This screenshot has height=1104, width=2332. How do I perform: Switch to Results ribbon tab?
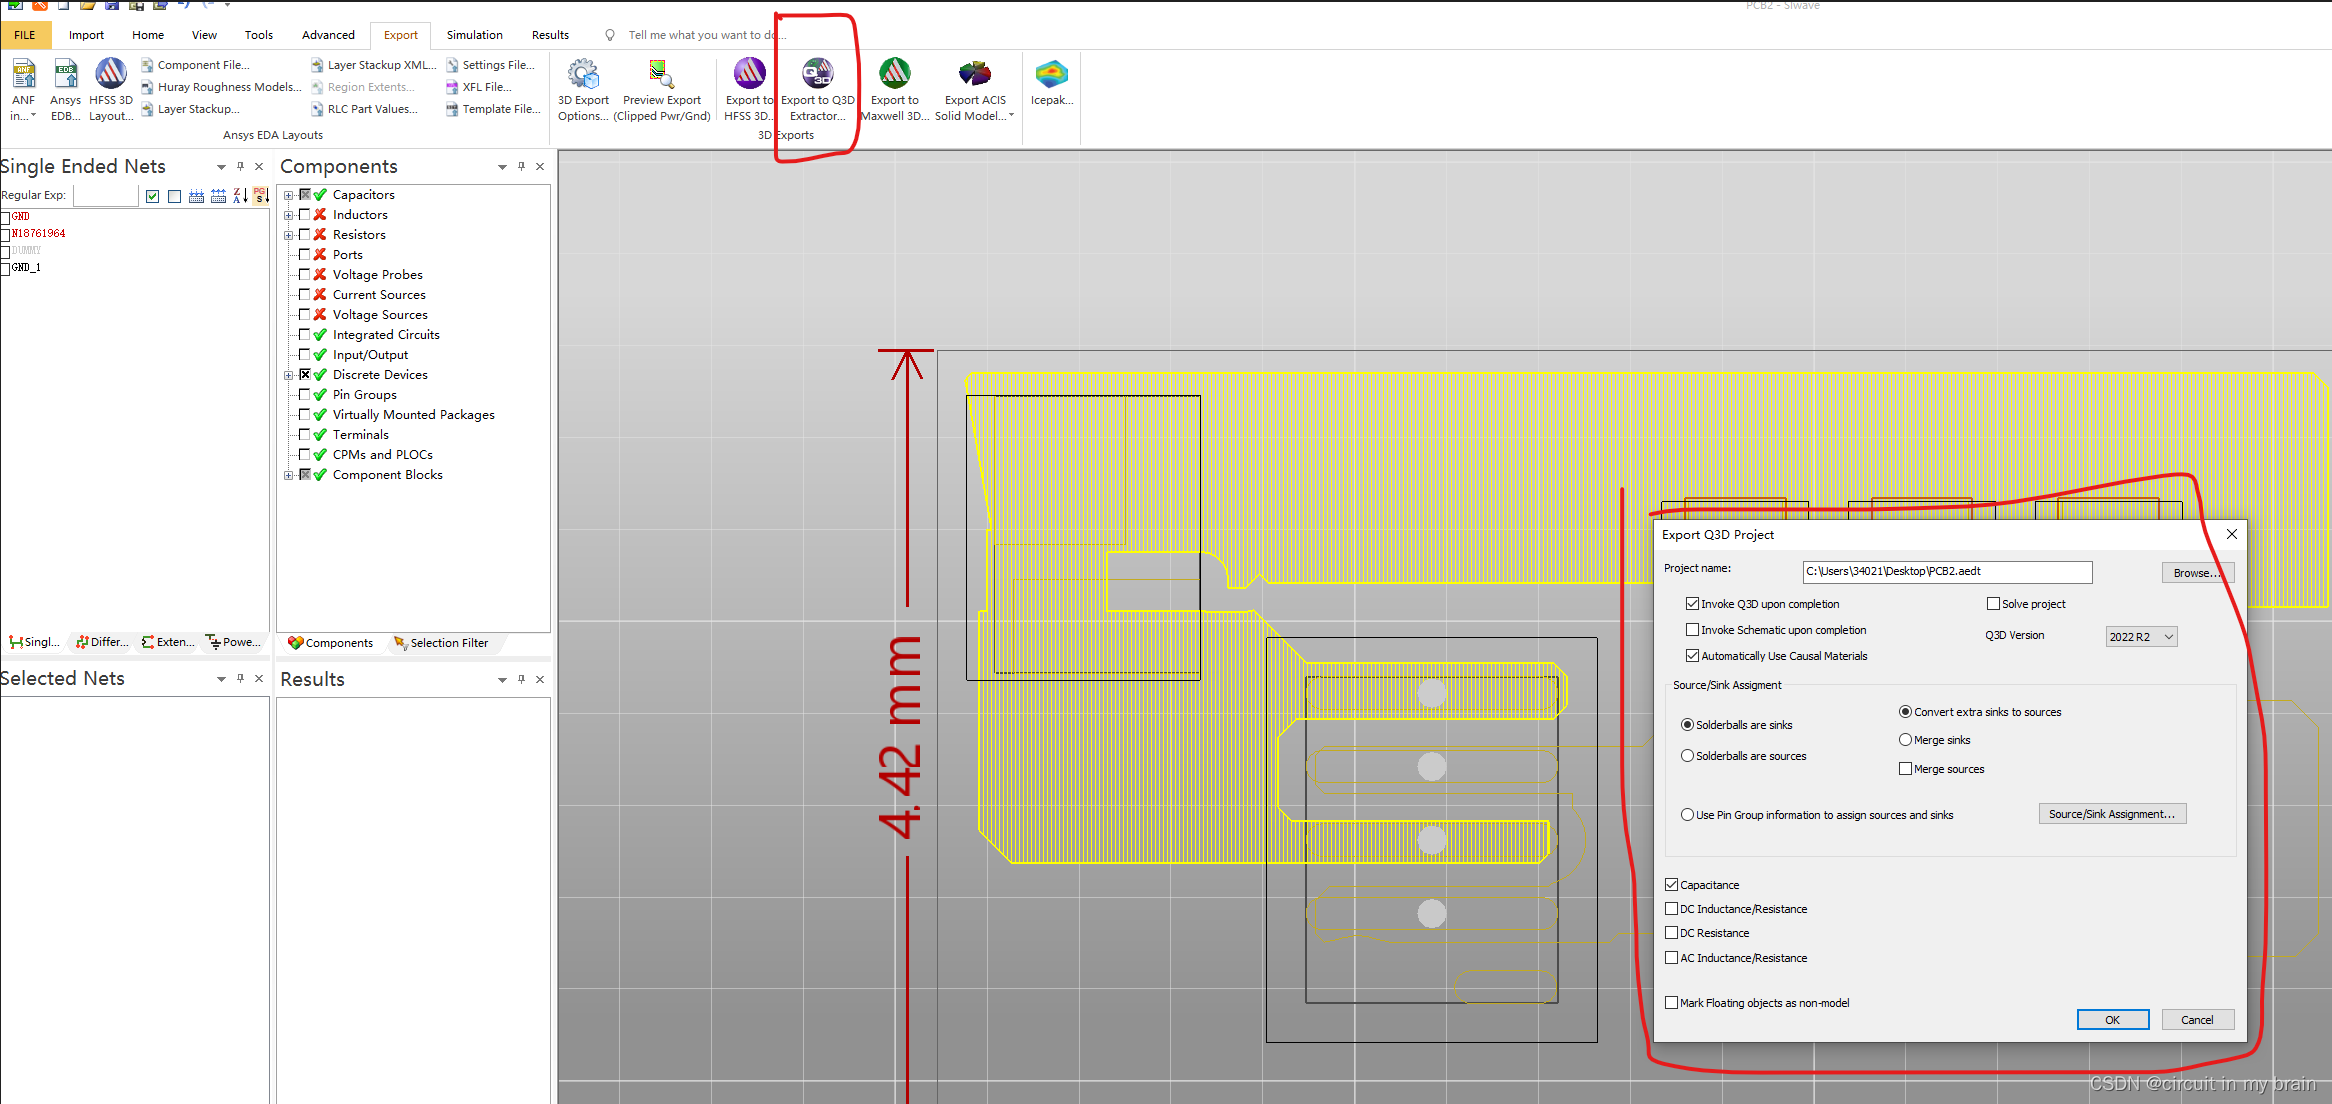coord(550,35)
